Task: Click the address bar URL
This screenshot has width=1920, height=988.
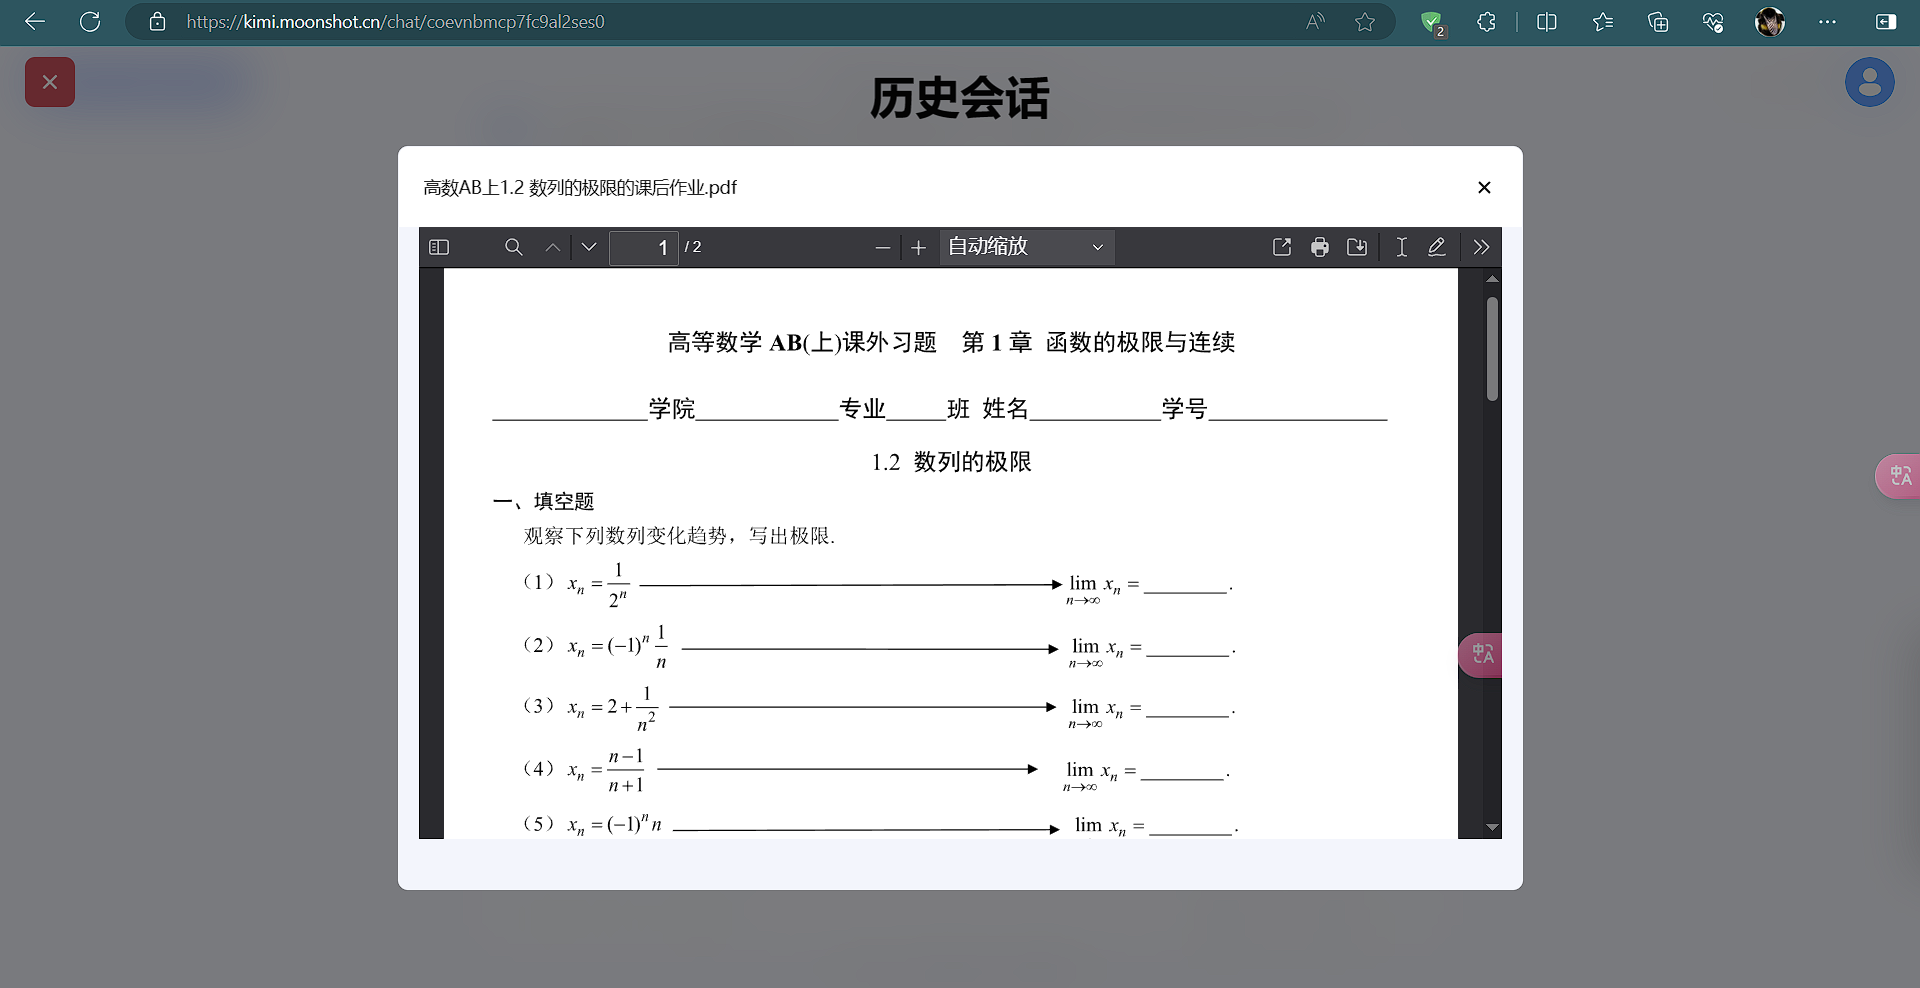Action: click(395, 22)
